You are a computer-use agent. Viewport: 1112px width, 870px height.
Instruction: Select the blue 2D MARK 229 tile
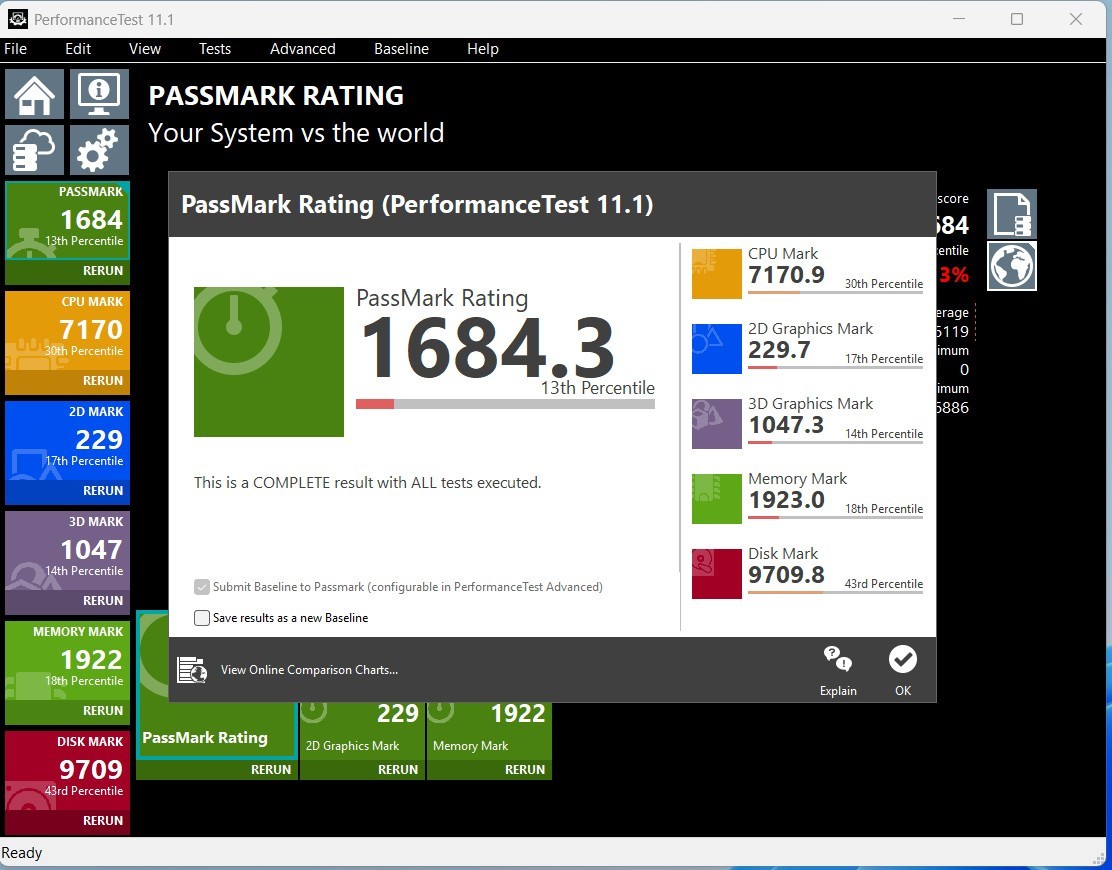(67, 440)
